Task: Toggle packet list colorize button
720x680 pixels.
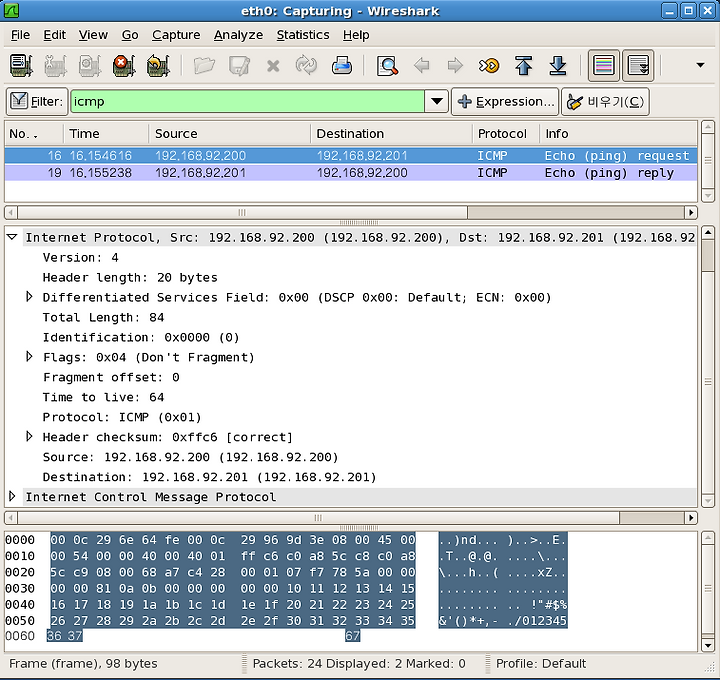Action: click(604, 66)
